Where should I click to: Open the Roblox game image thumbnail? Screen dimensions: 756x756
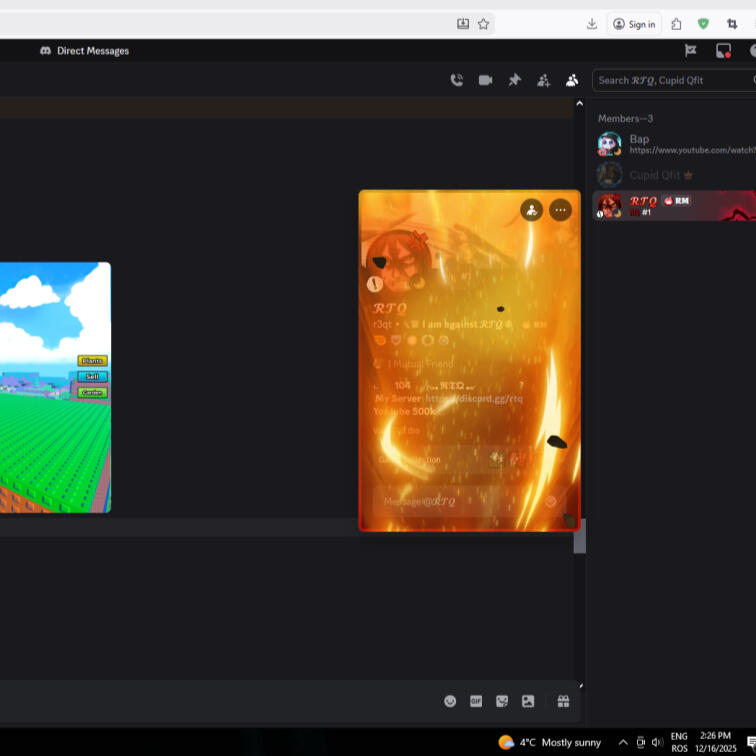pos(54,387)
